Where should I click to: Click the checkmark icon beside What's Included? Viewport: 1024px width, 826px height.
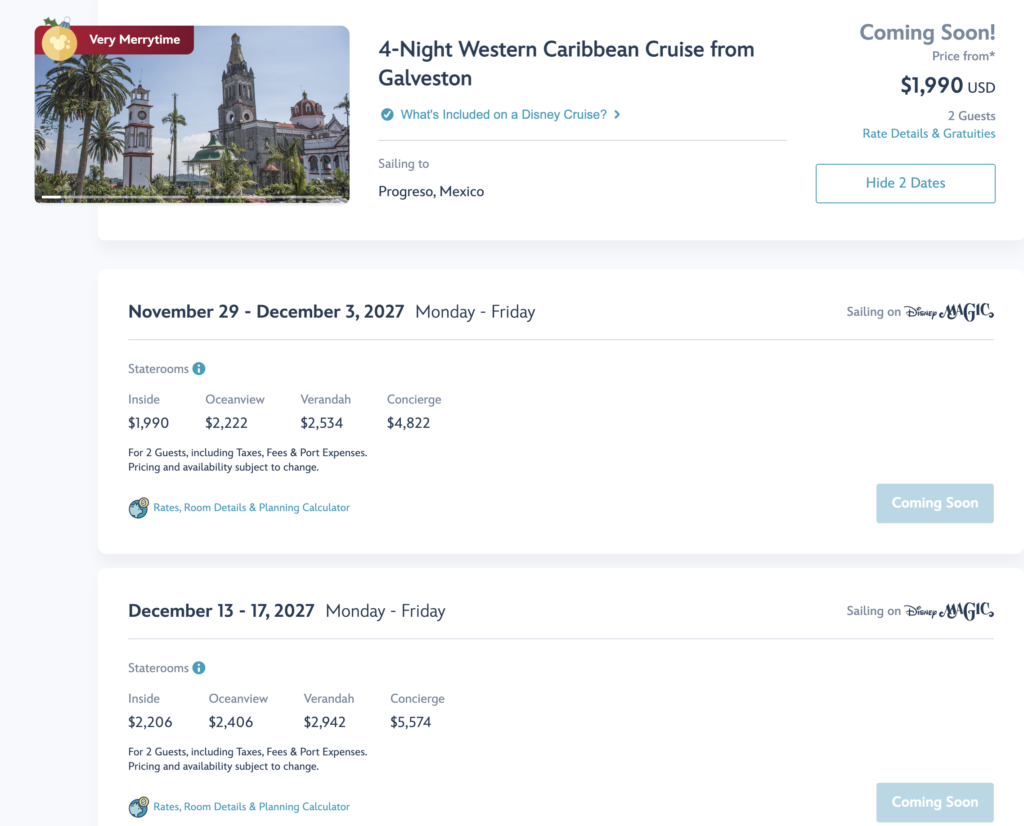(387, 115)
